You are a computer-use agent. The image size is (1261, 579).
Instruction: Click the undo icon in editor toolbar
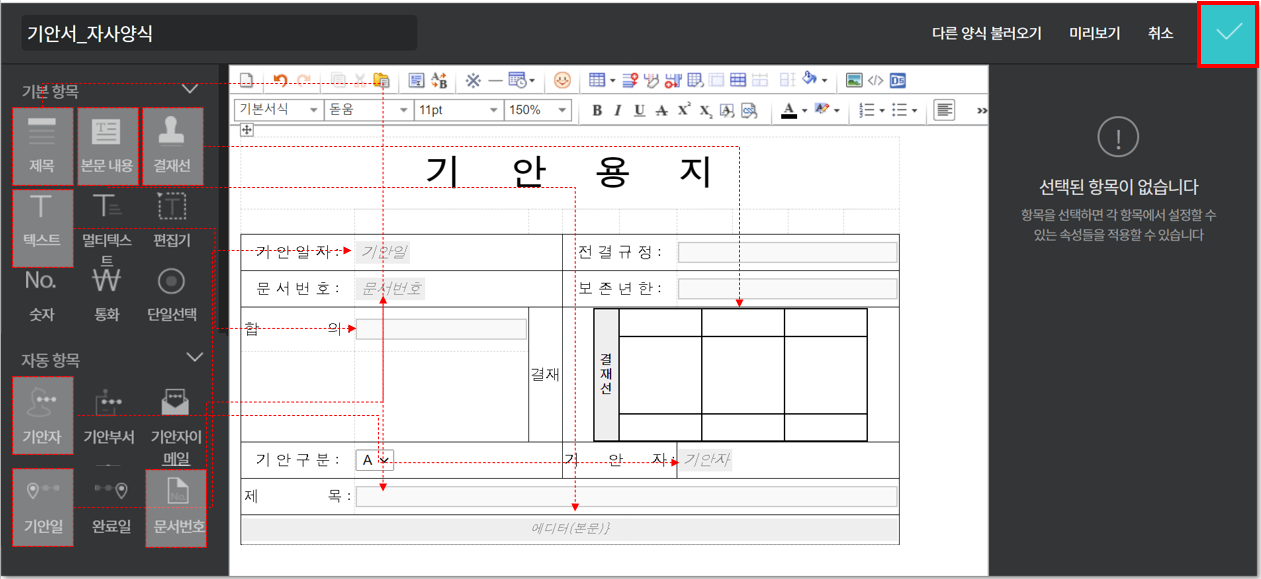[x=280, y=80]
